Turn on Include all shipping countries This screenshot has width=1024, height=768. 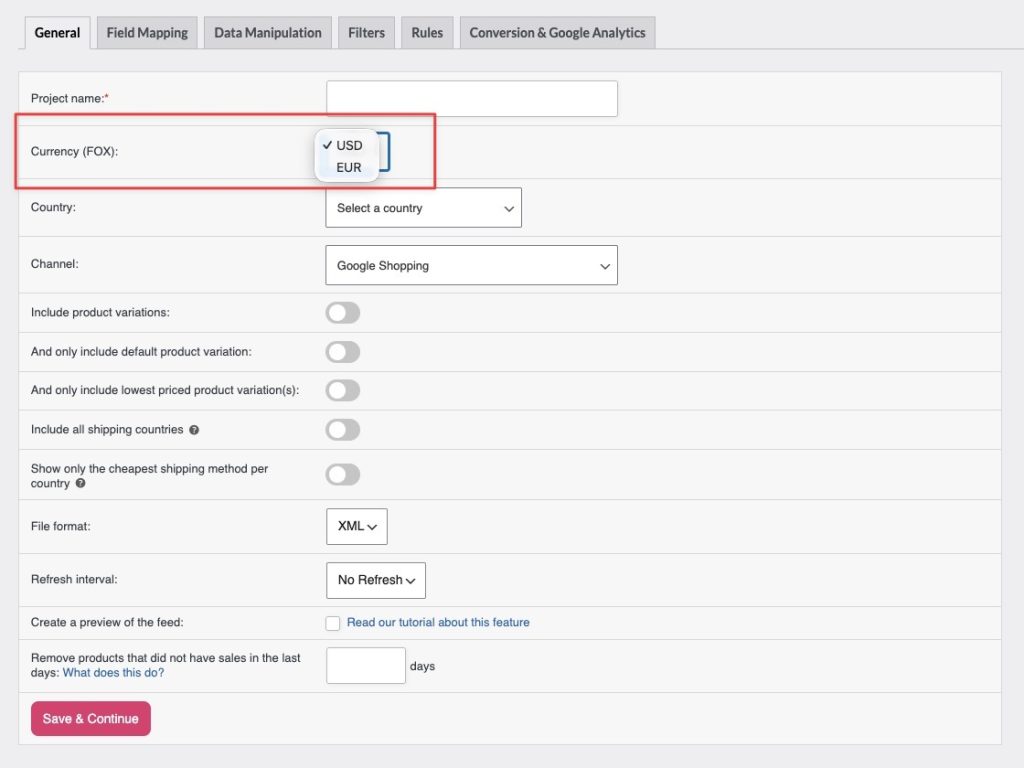point(343,430)
